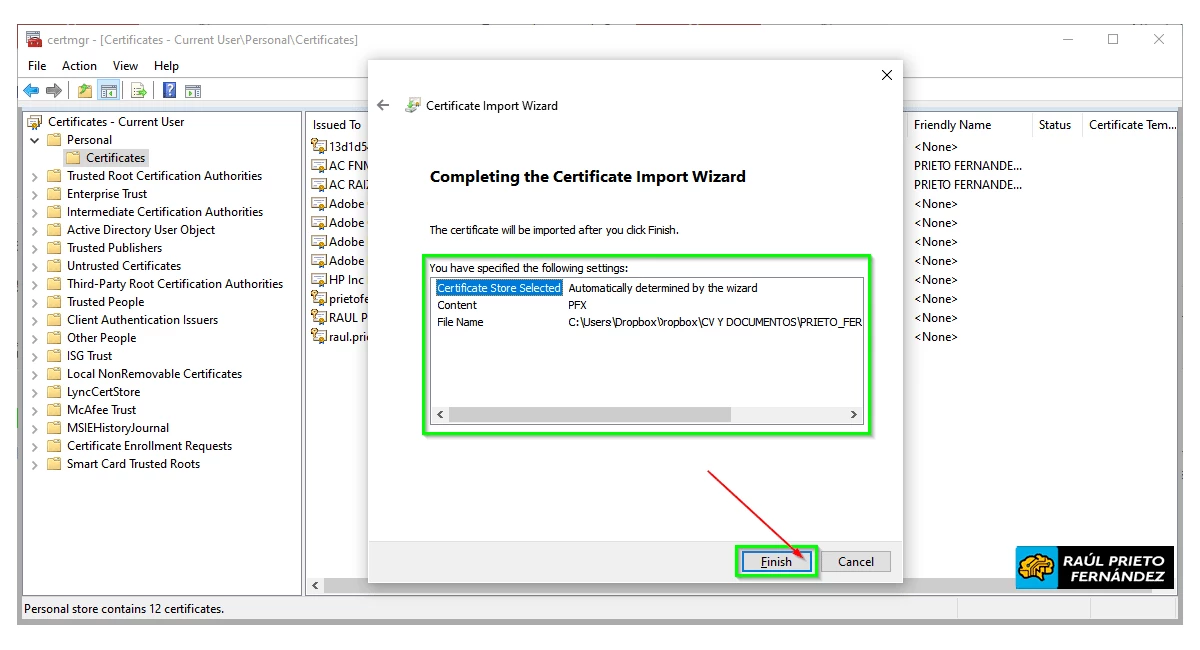Open parent folder using Up One Level icon

86,90
